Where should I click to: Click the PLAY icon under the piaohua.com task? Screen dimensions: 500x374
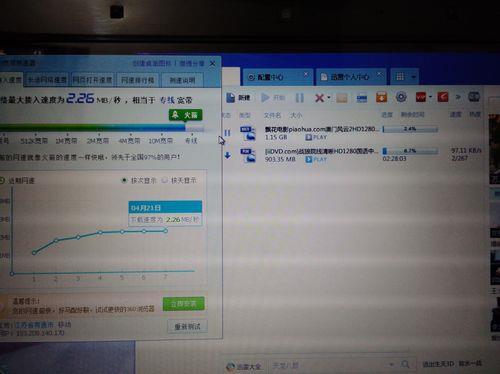(x=309, y=137)
